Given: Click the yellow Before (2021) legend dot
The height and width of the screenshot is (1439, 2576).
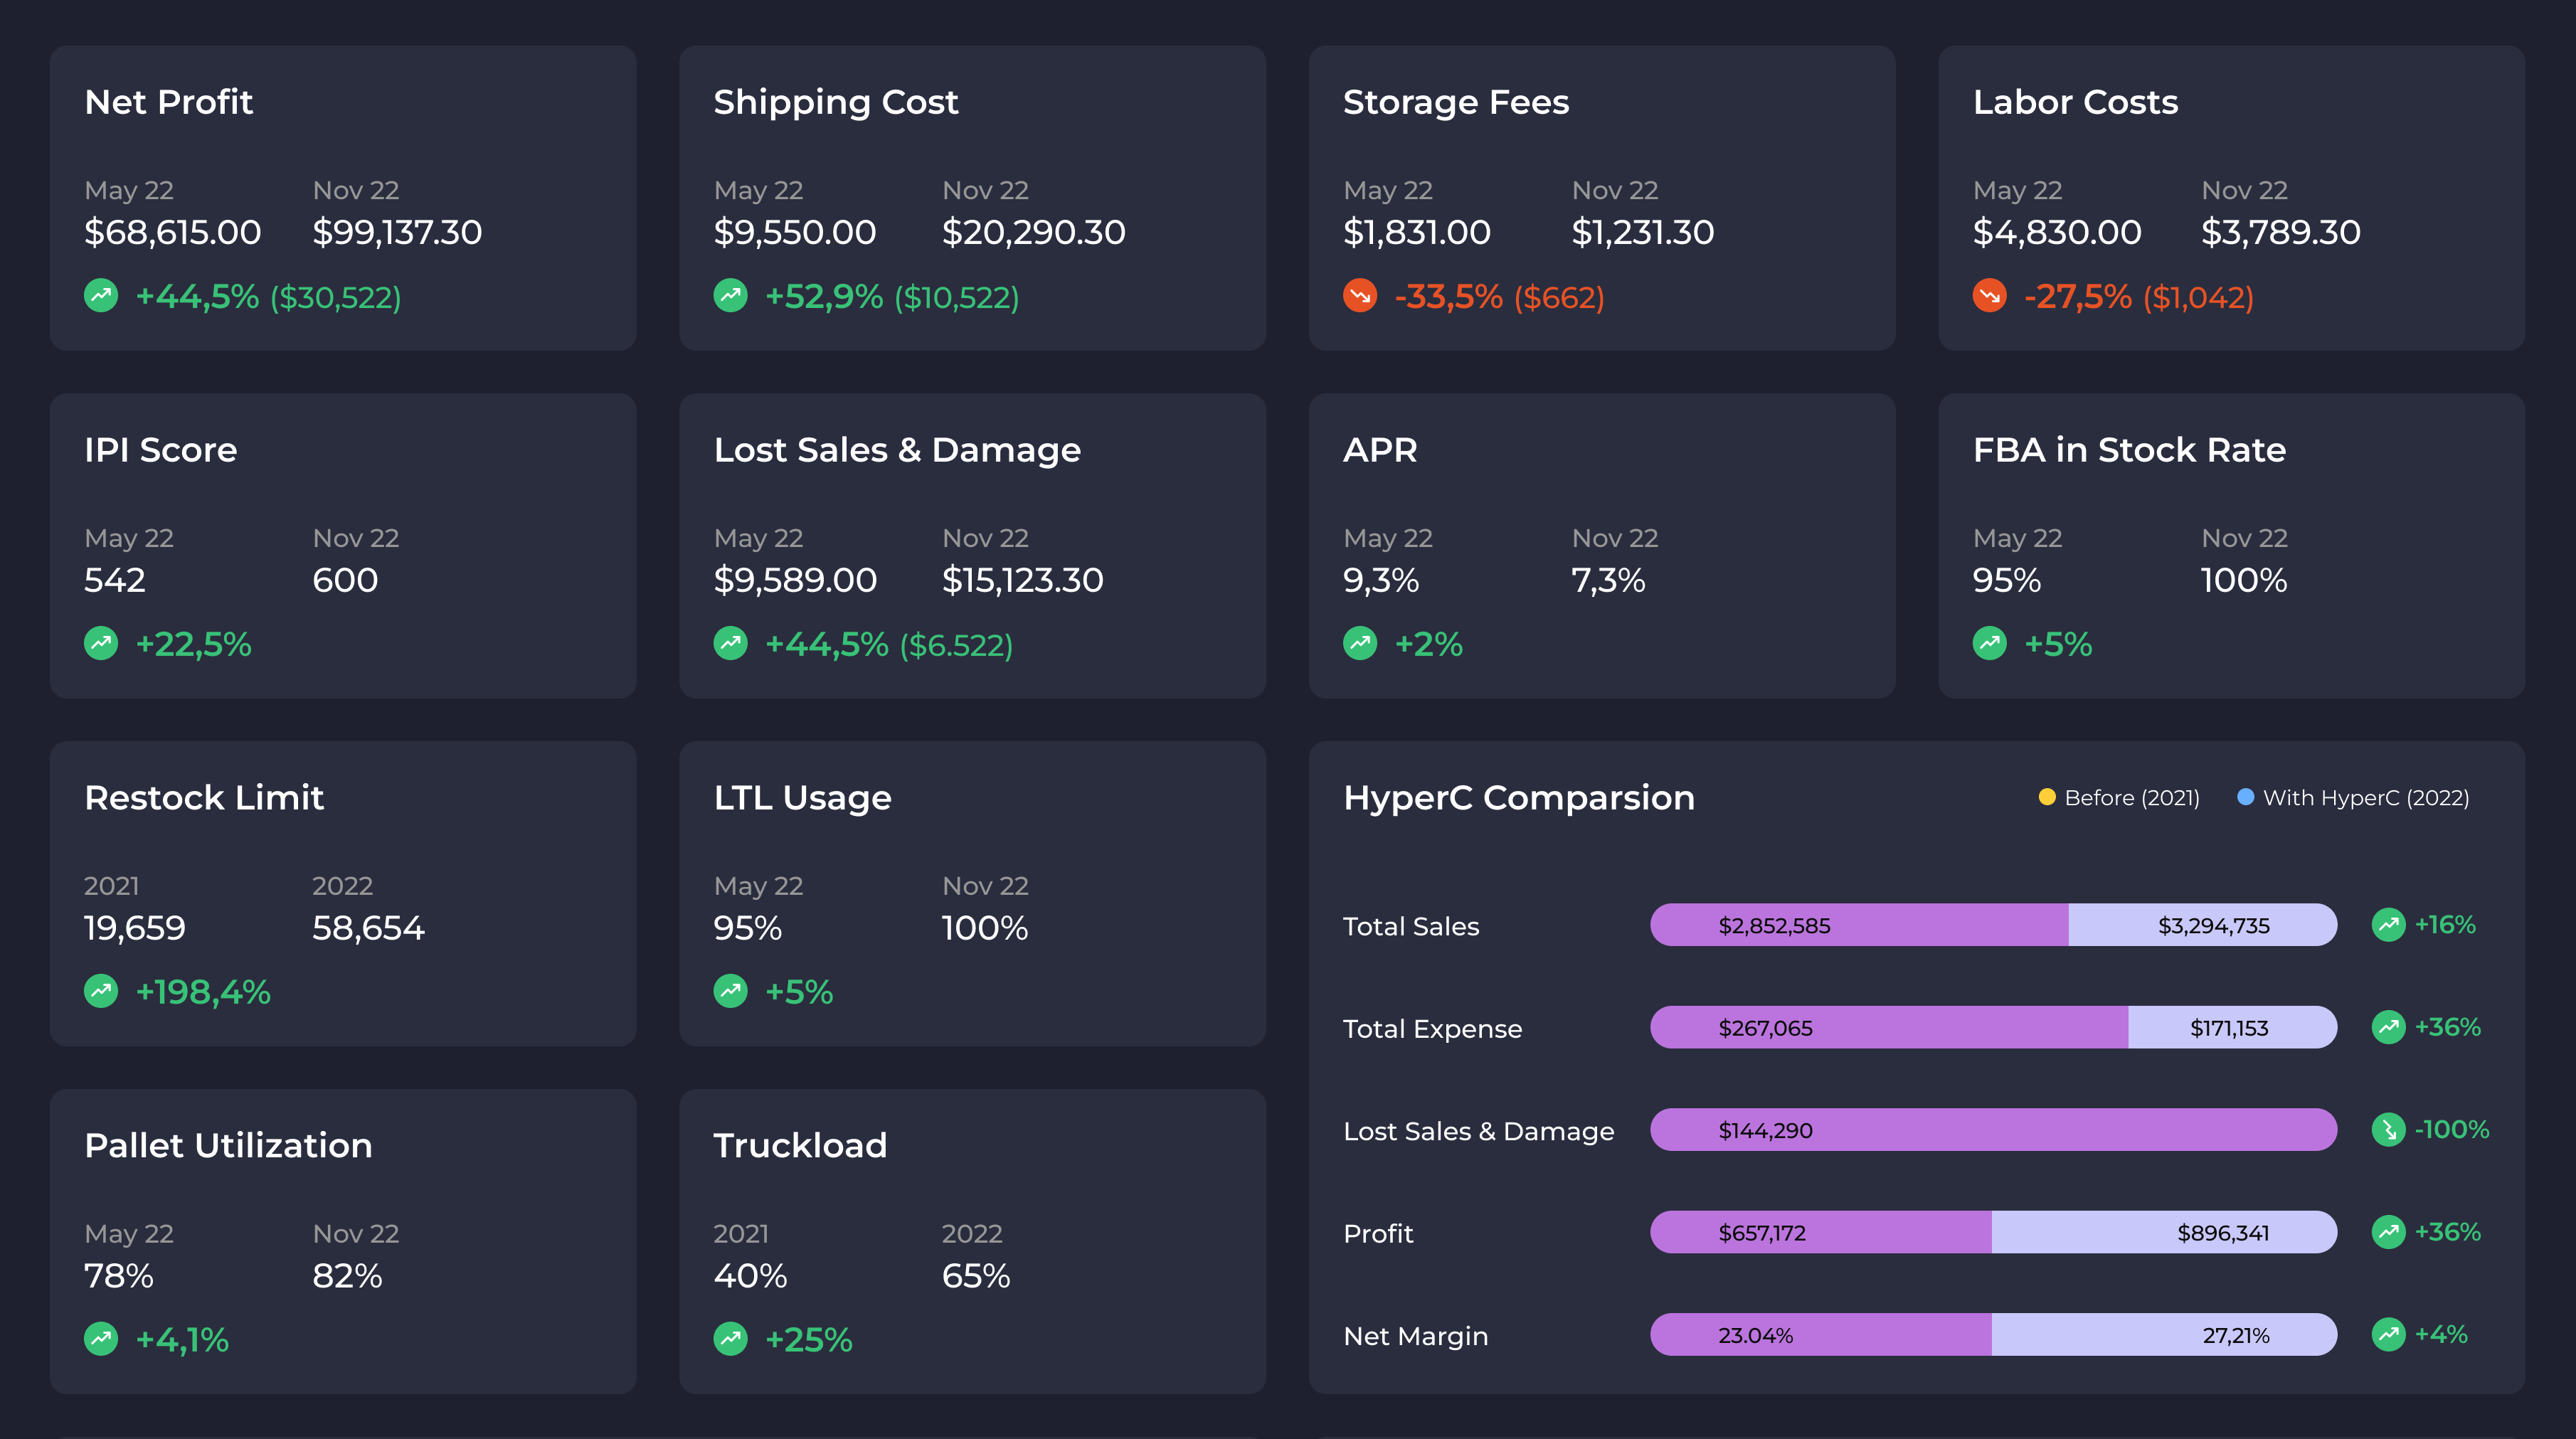Looking at the screenshot, I should pyautogui.click(x=2046, y=797).
